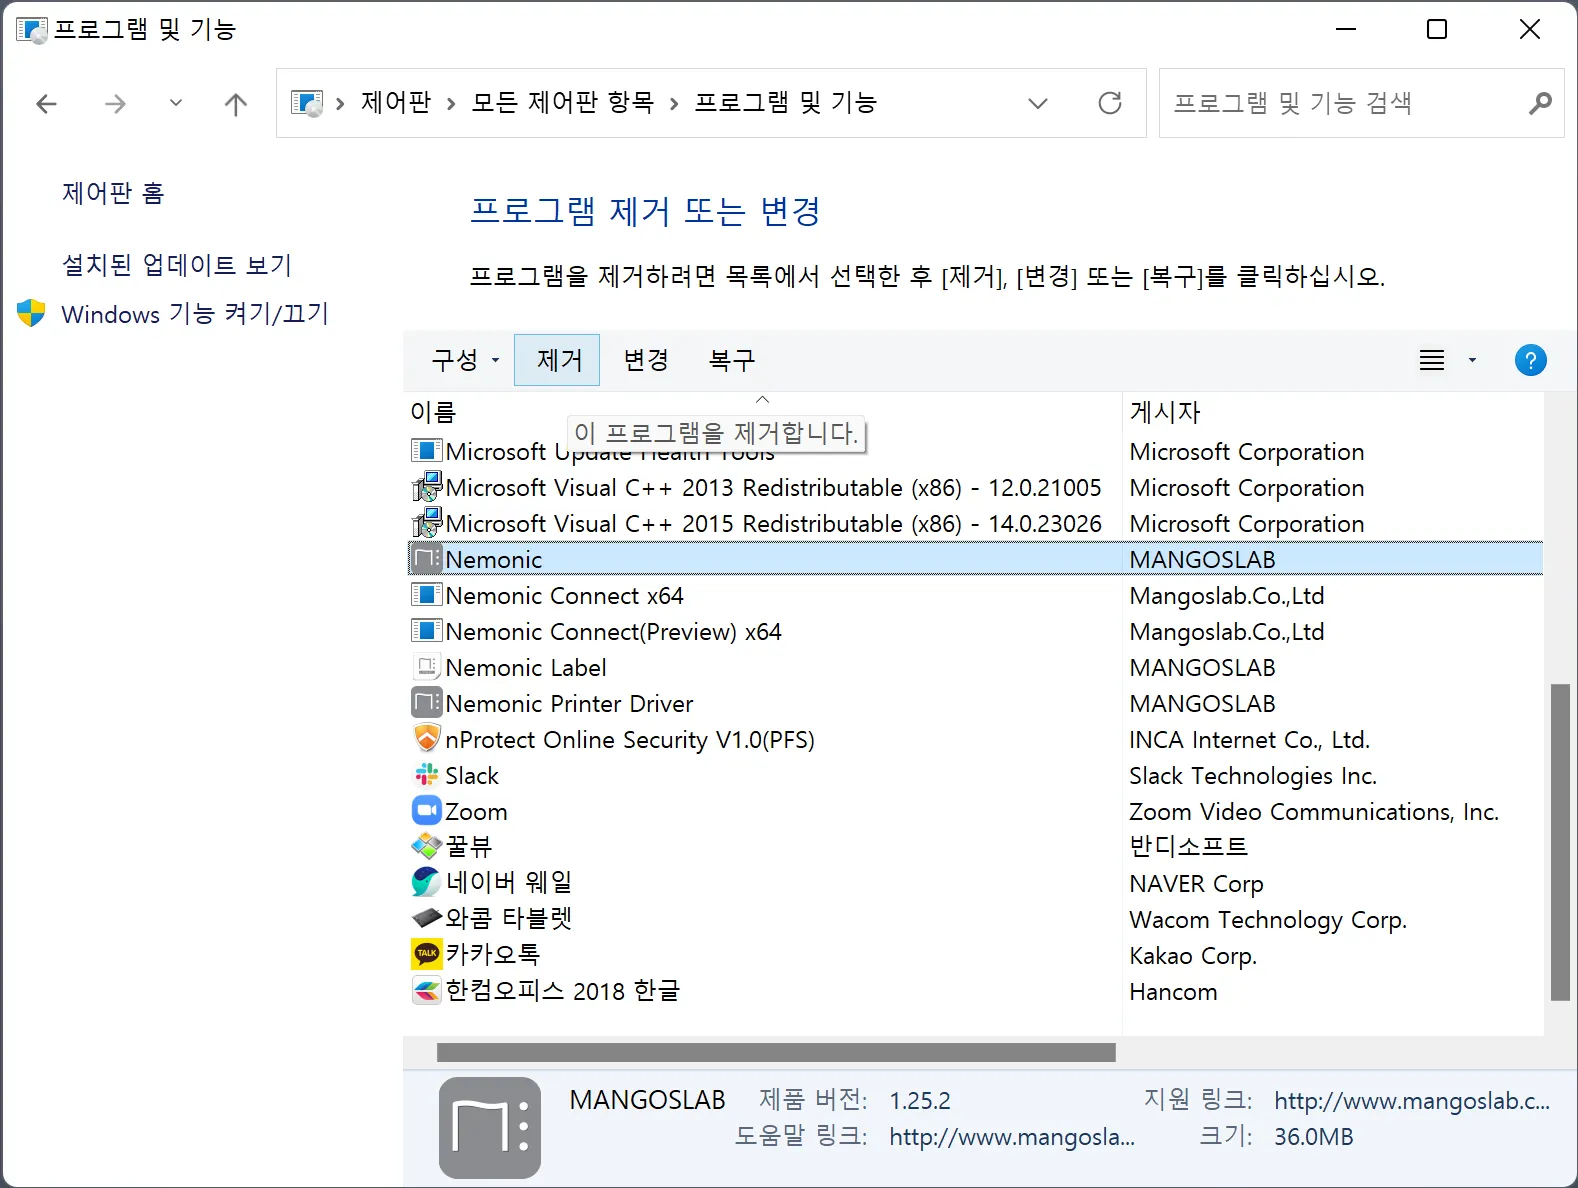Viewport: 1578px width, 1188px height.
Task: Click the Slack app icon
Action: tap(427, 775)
